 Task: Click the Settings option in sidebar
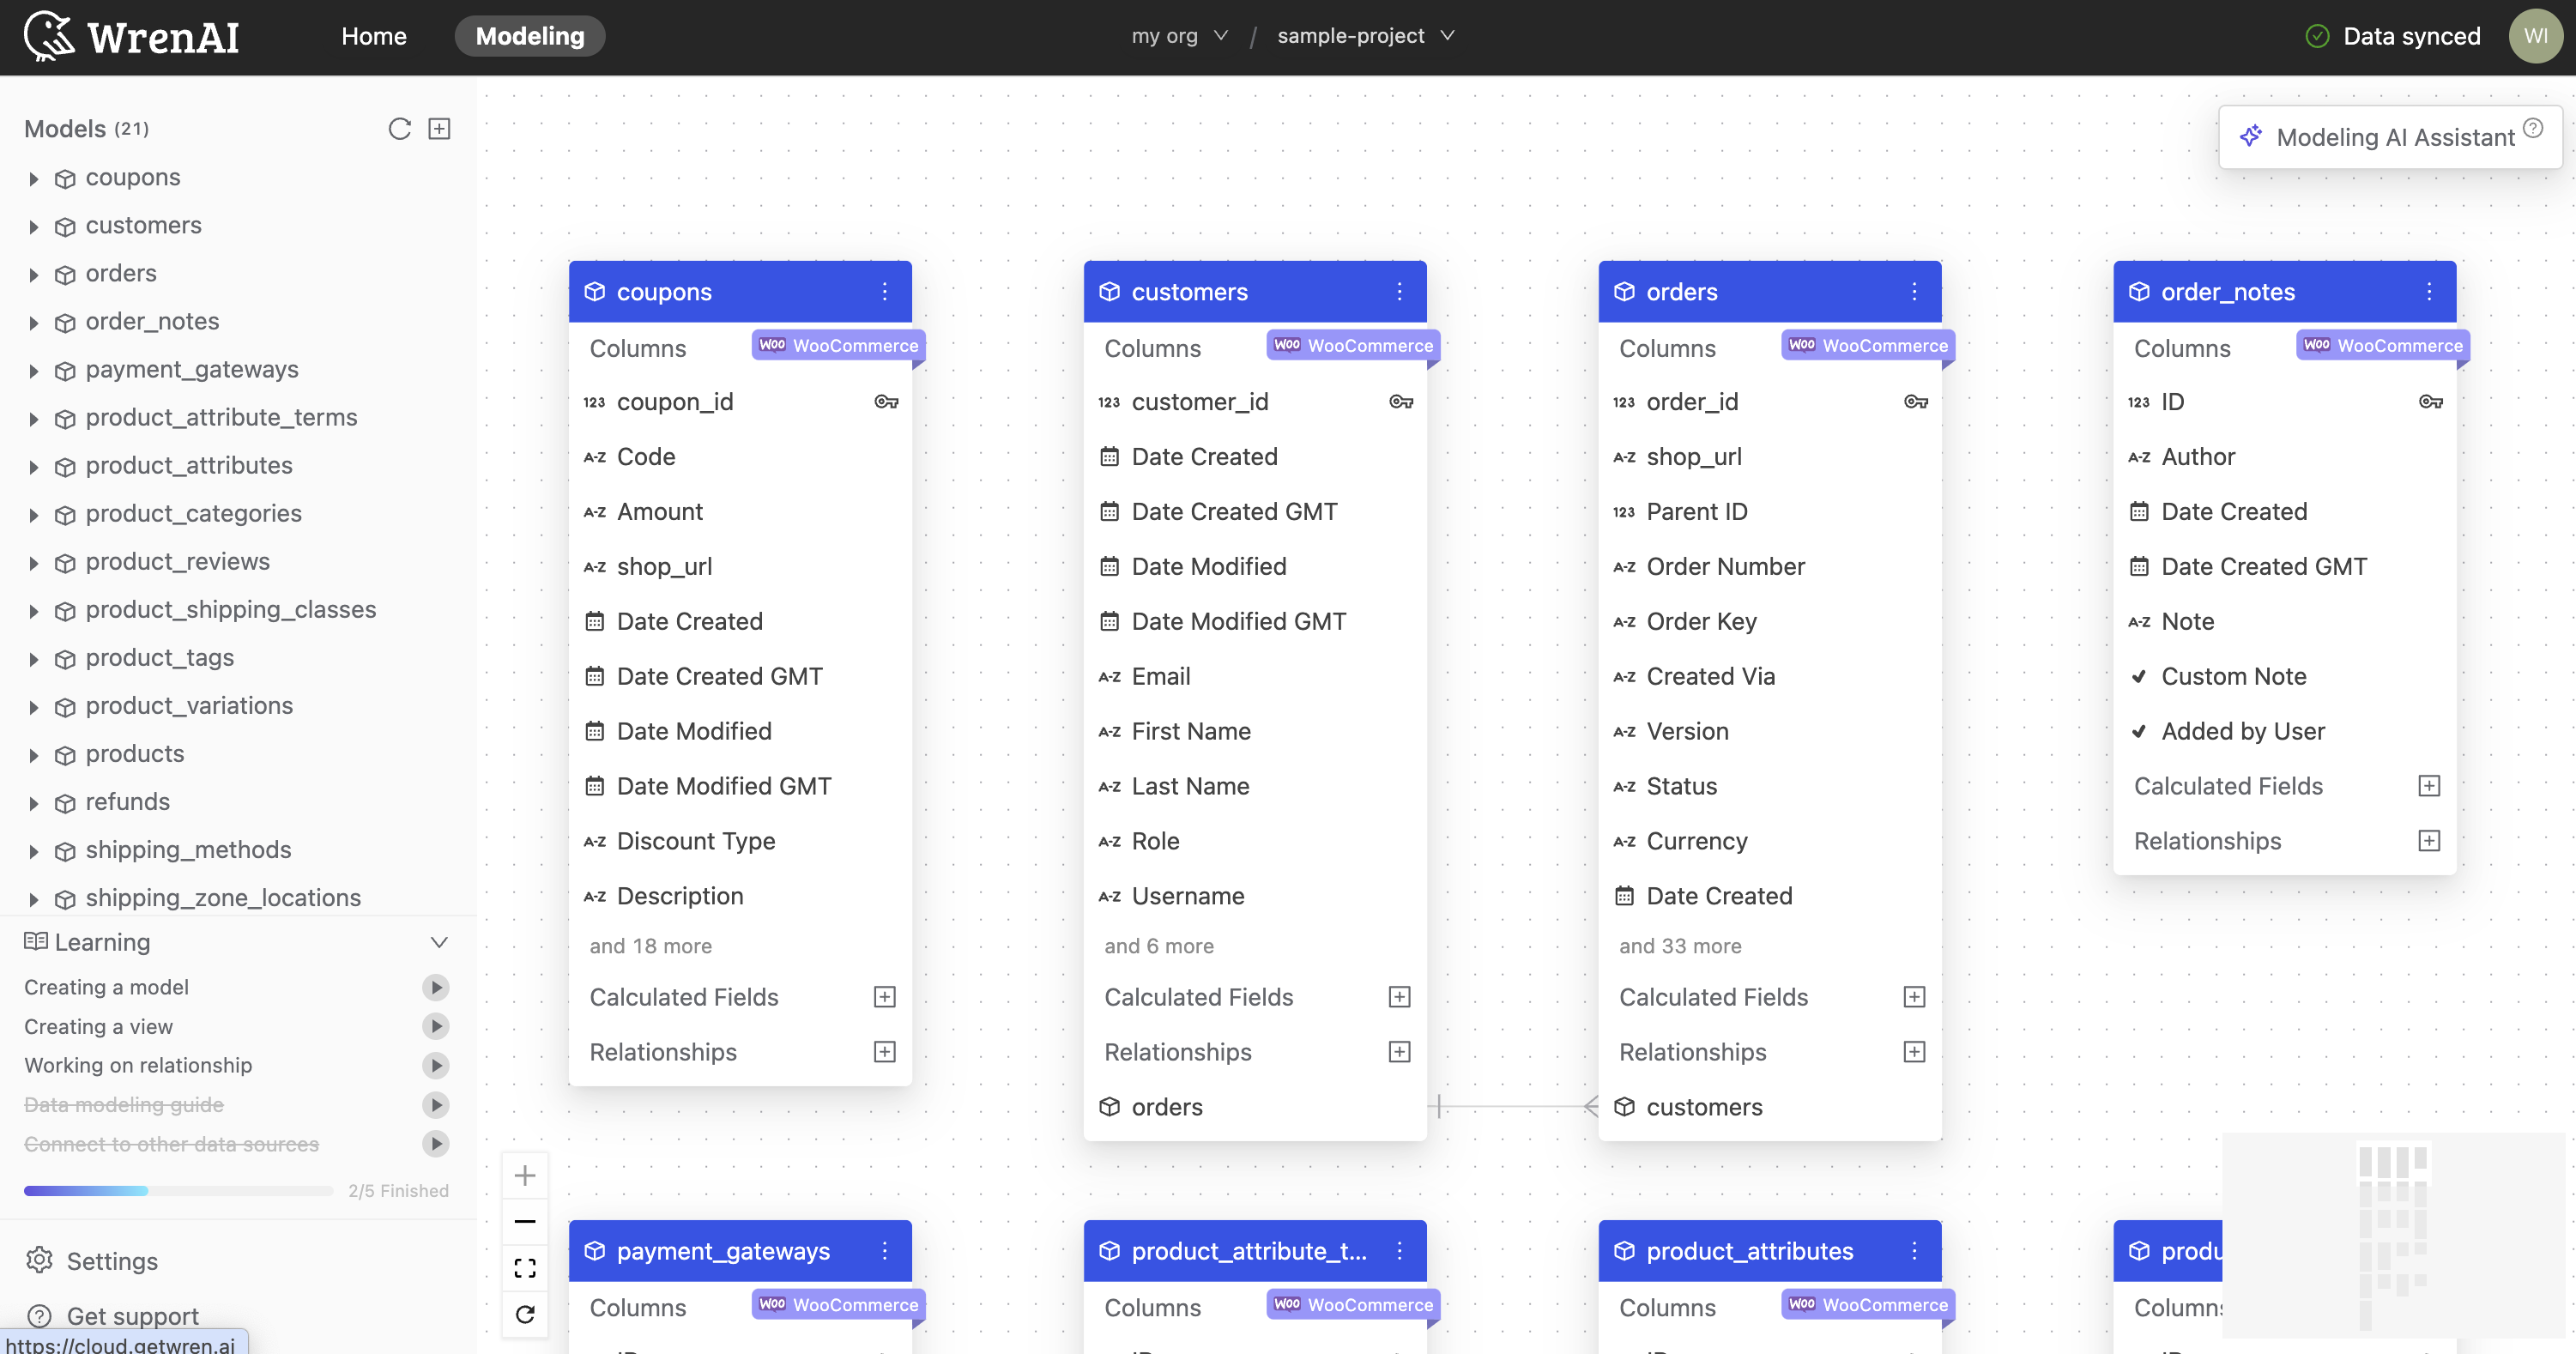[x=112, y=1260]
